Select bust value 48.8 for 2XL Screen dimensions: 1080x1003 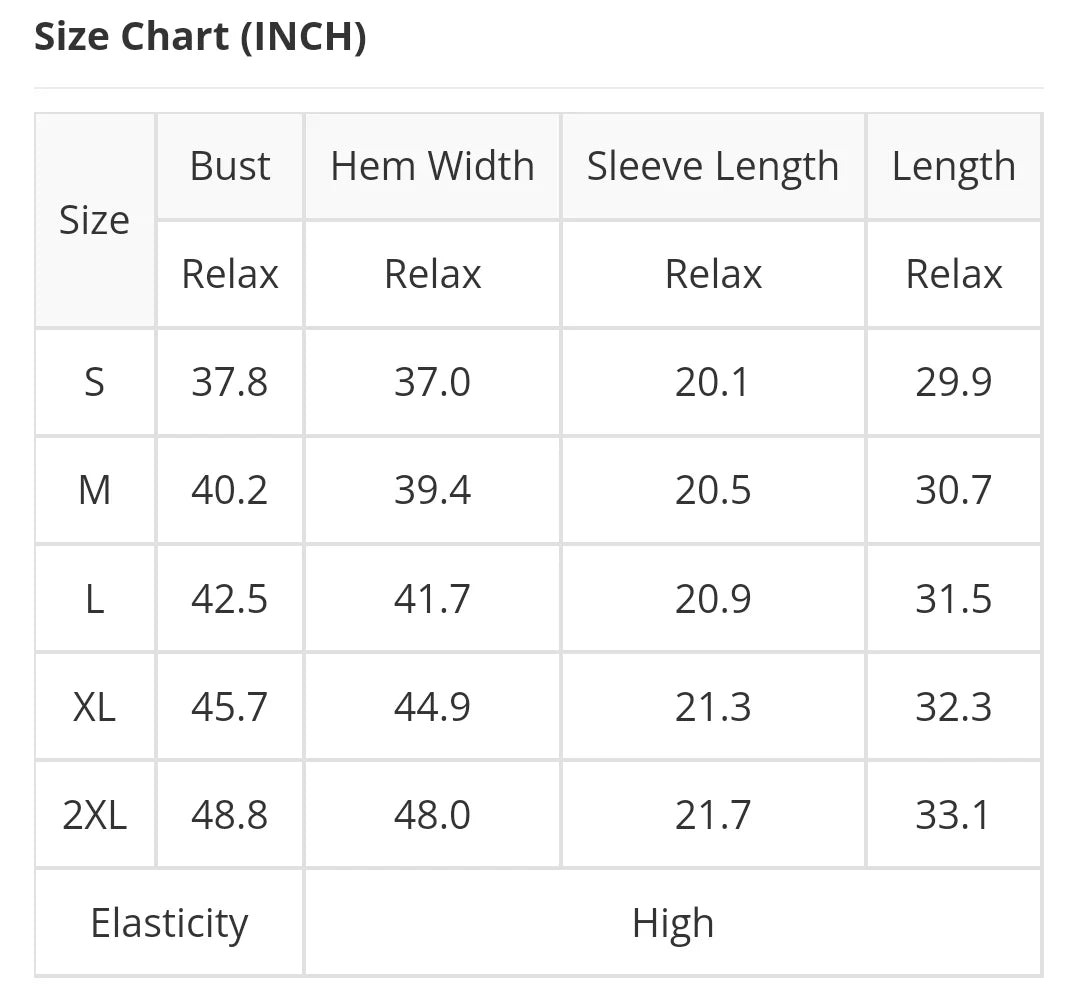point(230,815)
